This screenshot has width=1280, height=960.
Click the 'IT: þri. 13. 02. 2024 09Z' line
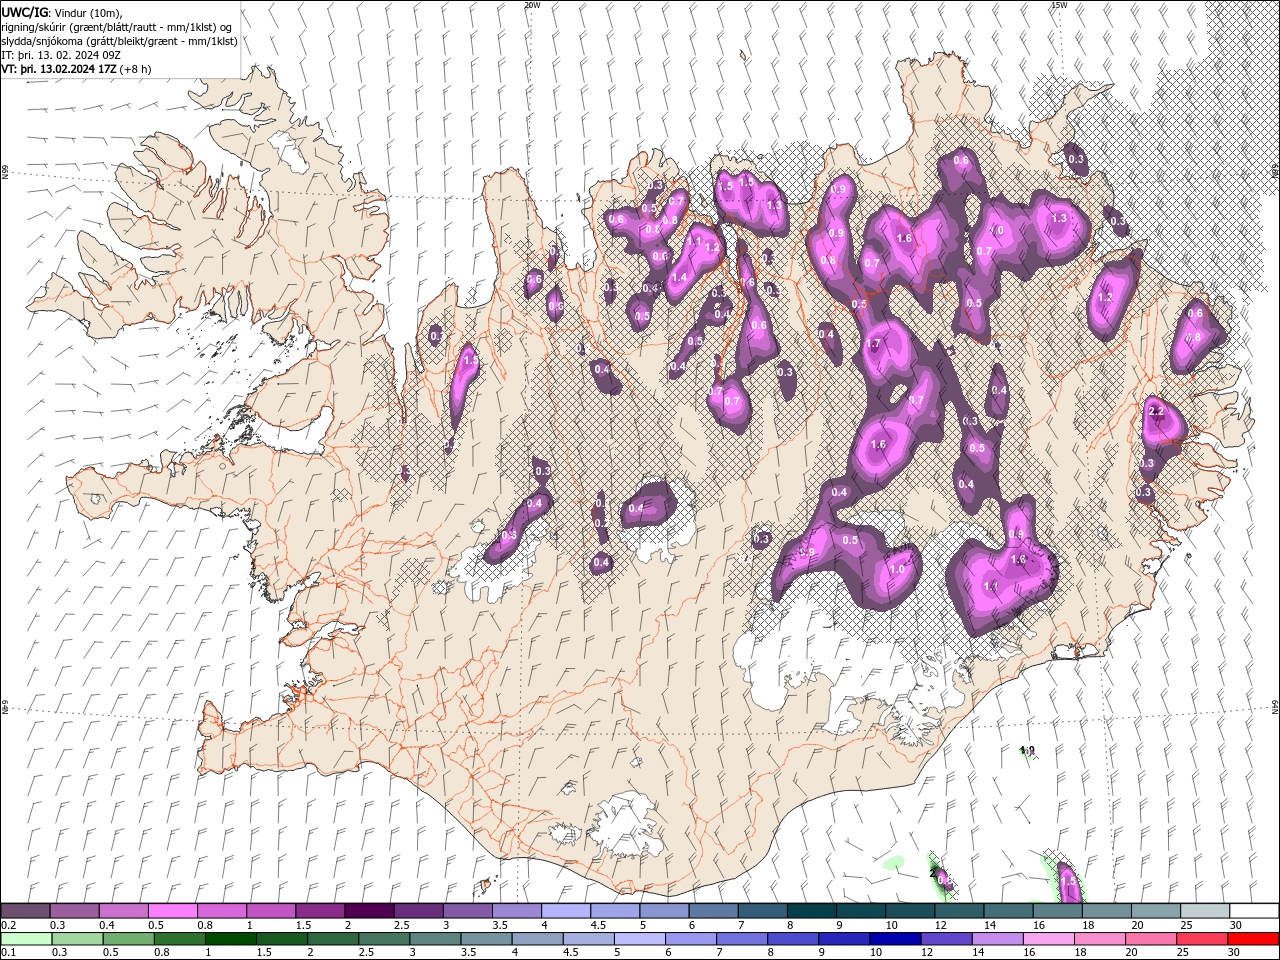[x=61, y=55]
